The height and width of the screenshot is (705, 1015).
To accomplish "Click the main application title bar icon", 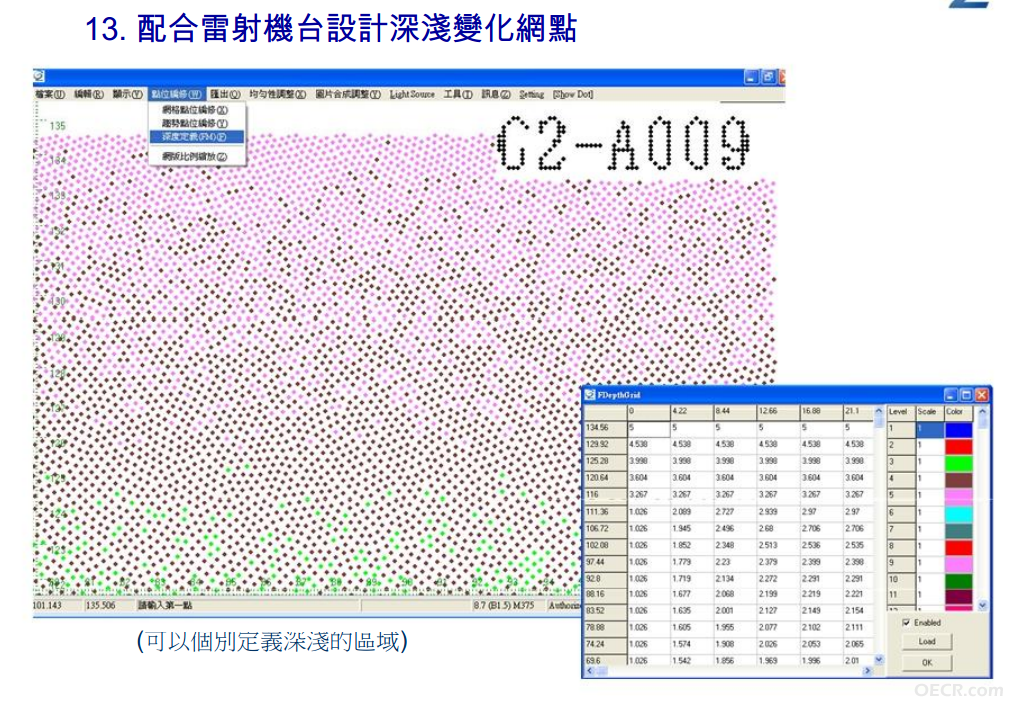I will tap(39, 76).
